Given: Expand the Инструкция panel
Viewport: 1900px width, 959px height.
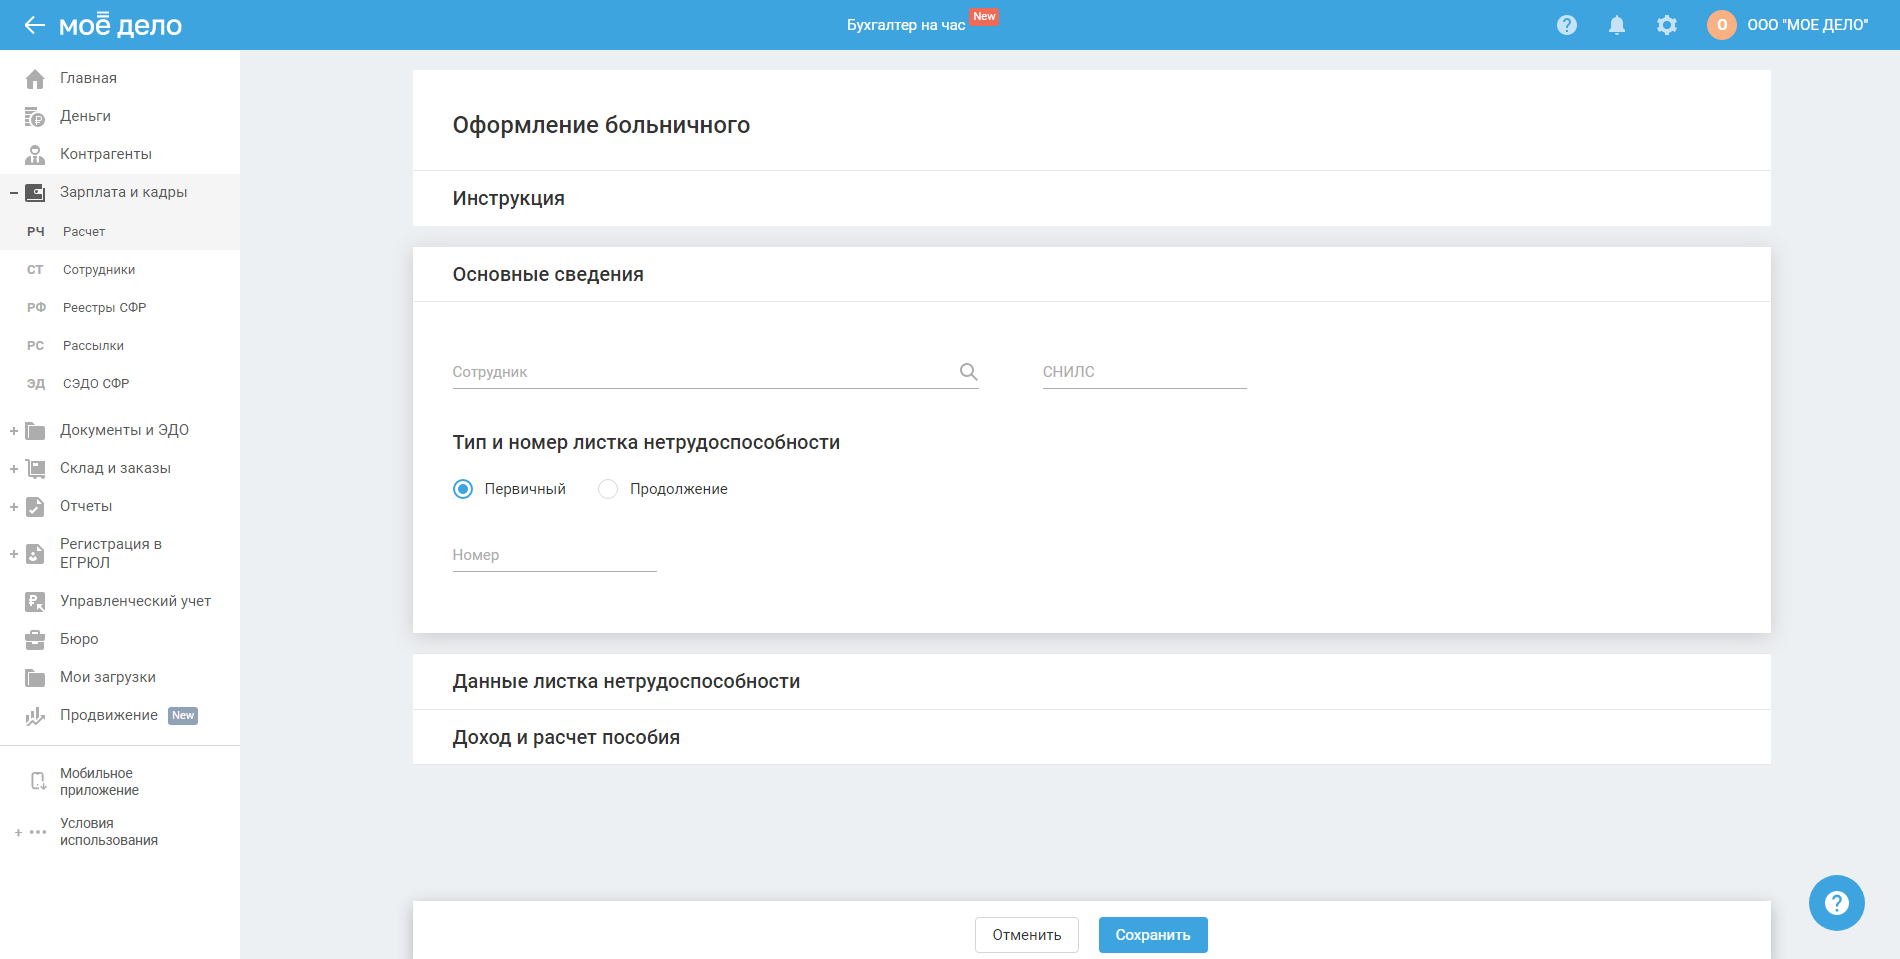Looking at the screenshot, I should tap(1091, 198).
